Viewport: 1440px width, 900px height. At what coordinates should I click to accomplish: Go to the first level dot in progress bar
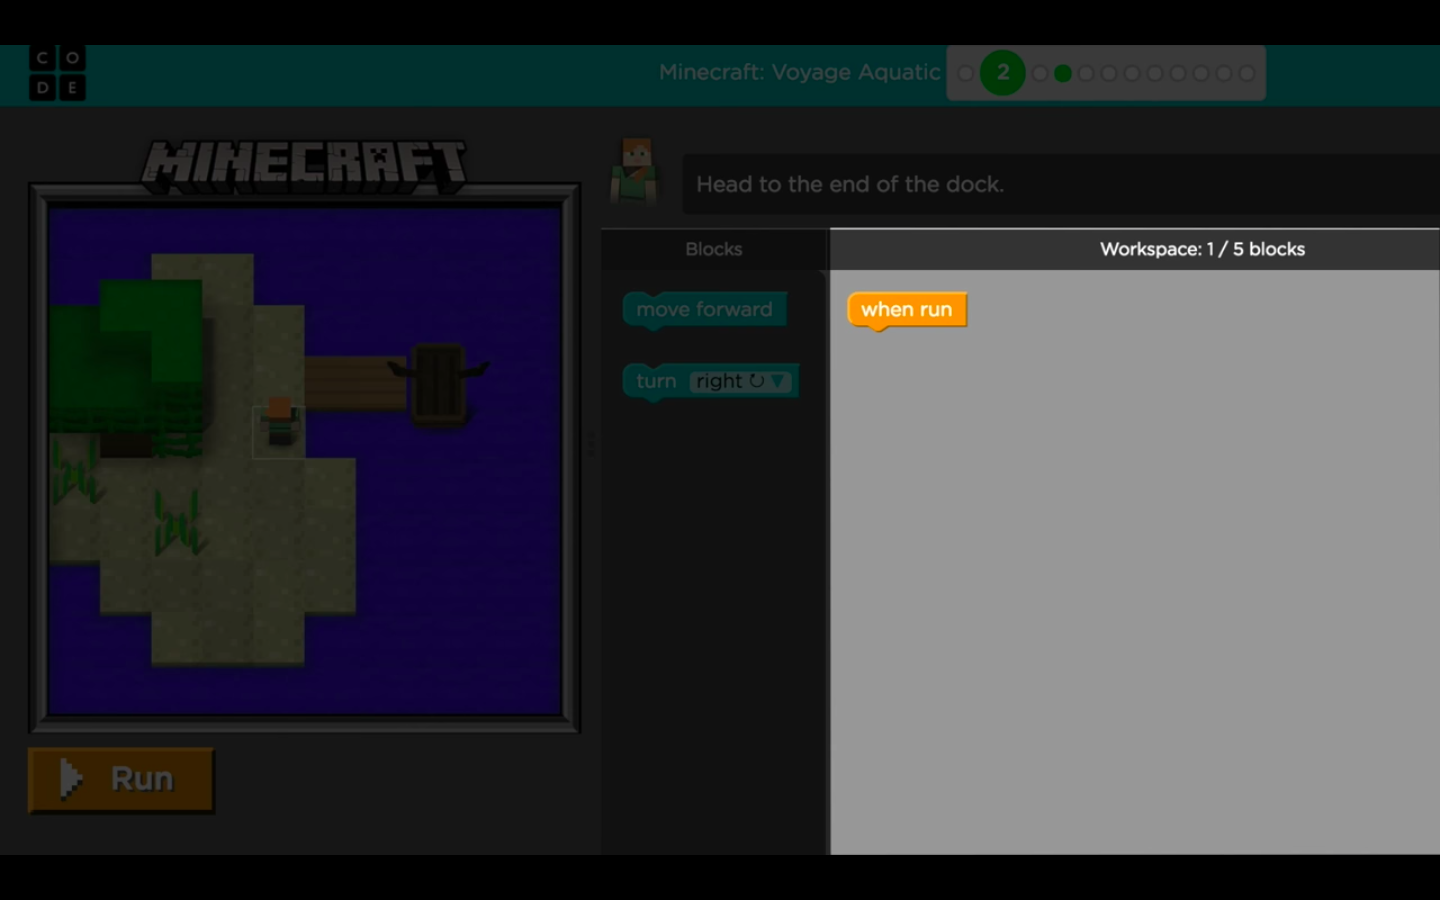click(965, 73)
